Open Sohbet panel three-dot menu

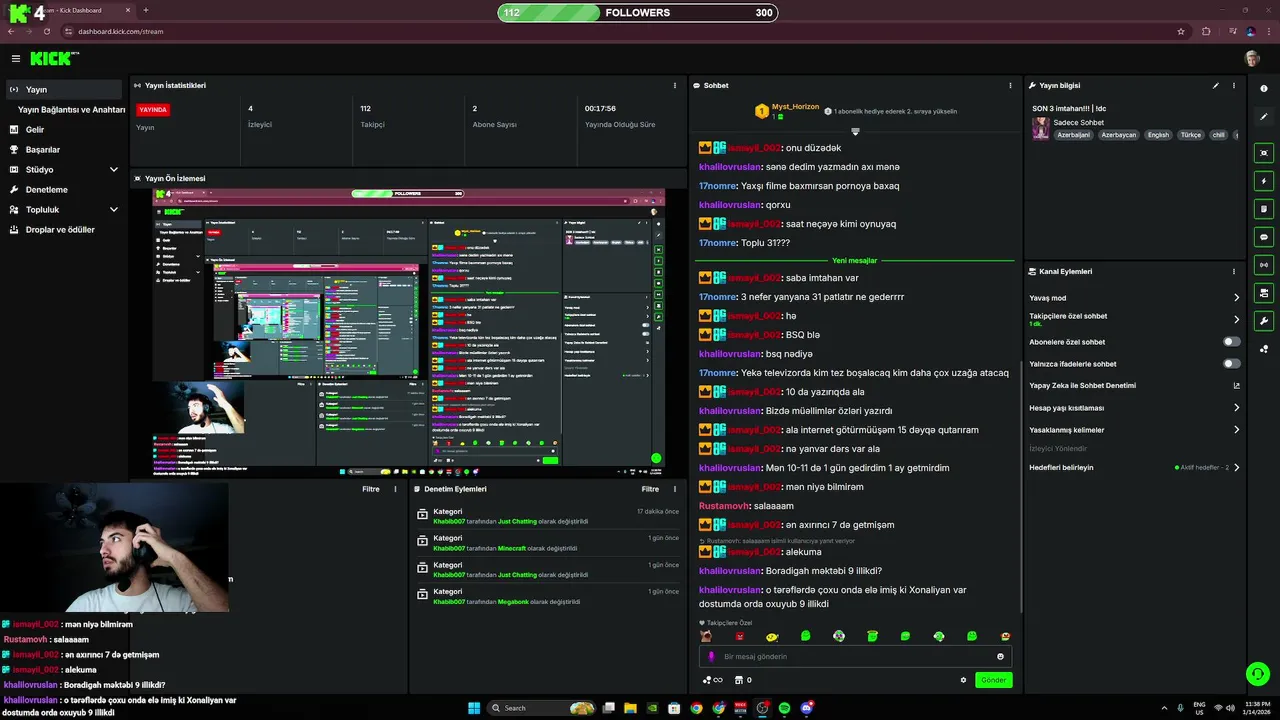point(1010,85)
